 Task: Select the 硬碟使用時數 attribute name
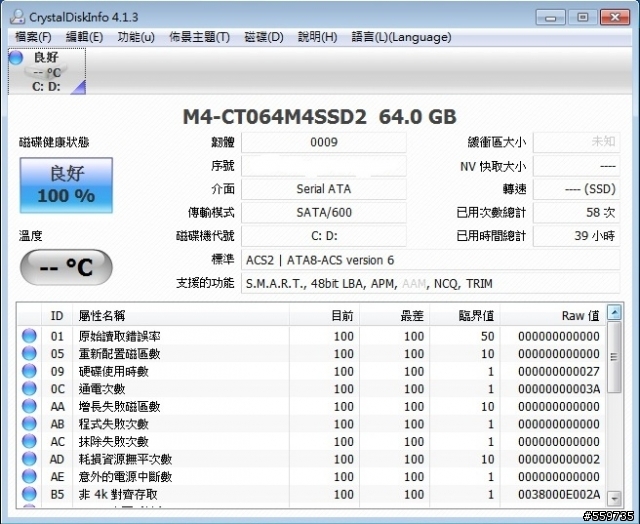[x=114, y=371]
